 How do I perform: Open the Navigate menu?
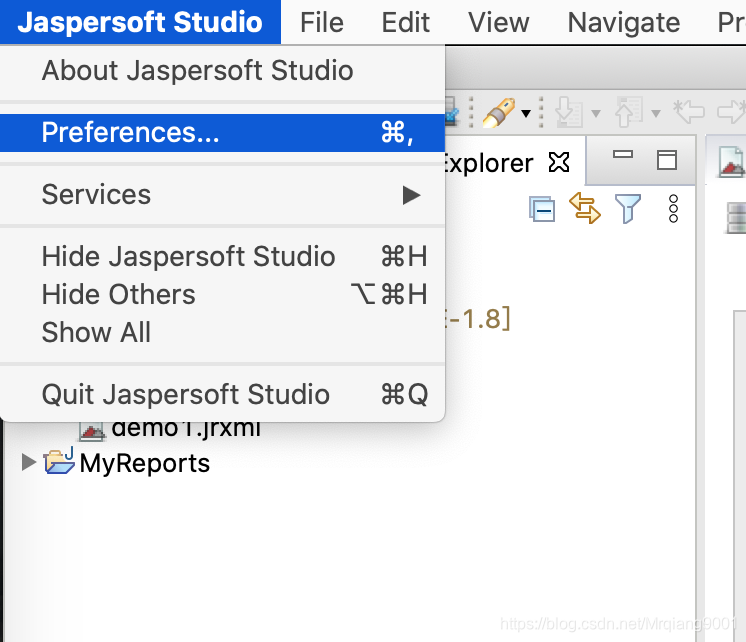click(624, 22)
